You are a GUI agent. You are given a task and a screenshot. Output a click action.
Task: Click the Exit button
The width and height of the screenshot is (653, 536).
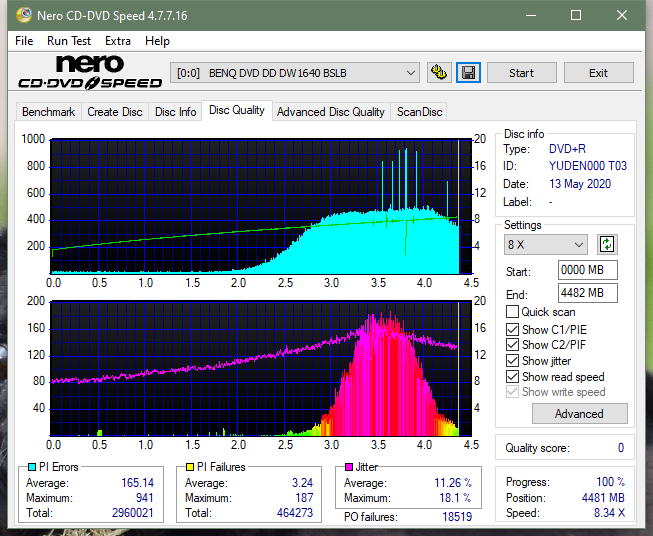click(x=598, y=73)
